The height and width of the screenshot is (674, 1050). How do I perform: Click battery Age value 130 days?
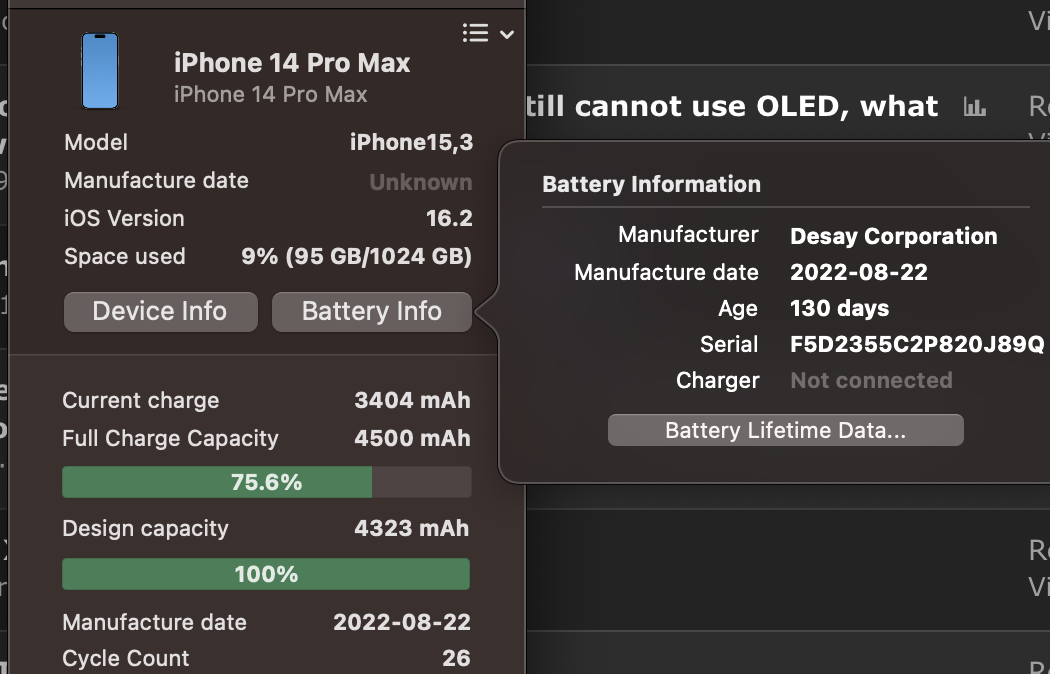[839, 308]
